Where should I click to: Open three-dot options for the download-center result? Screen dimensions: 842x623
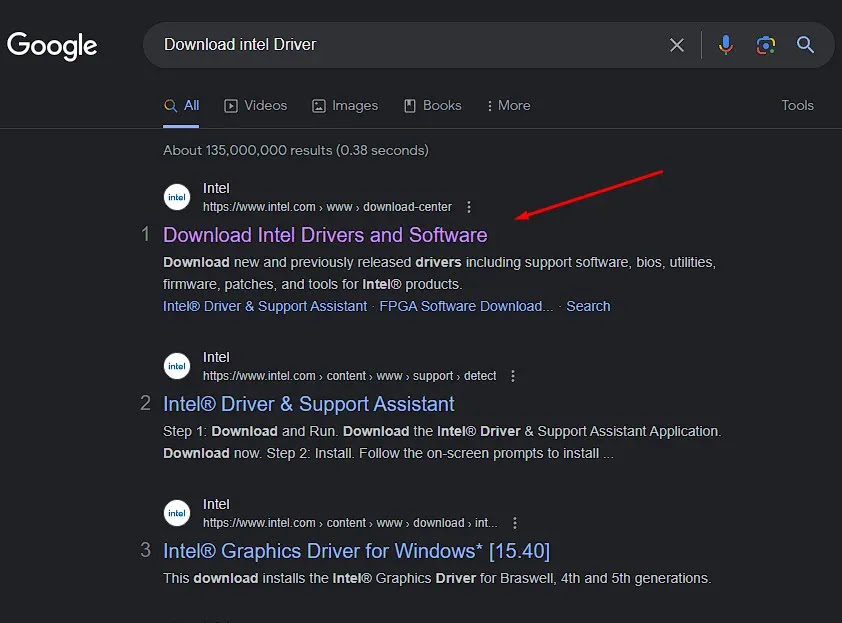[x=469, y=207]
